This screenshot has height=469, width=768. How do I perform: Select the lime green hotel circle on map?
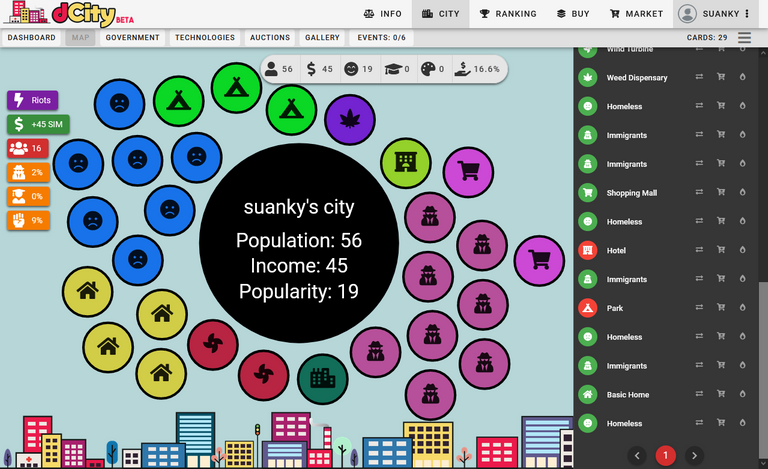pos(406,163)
